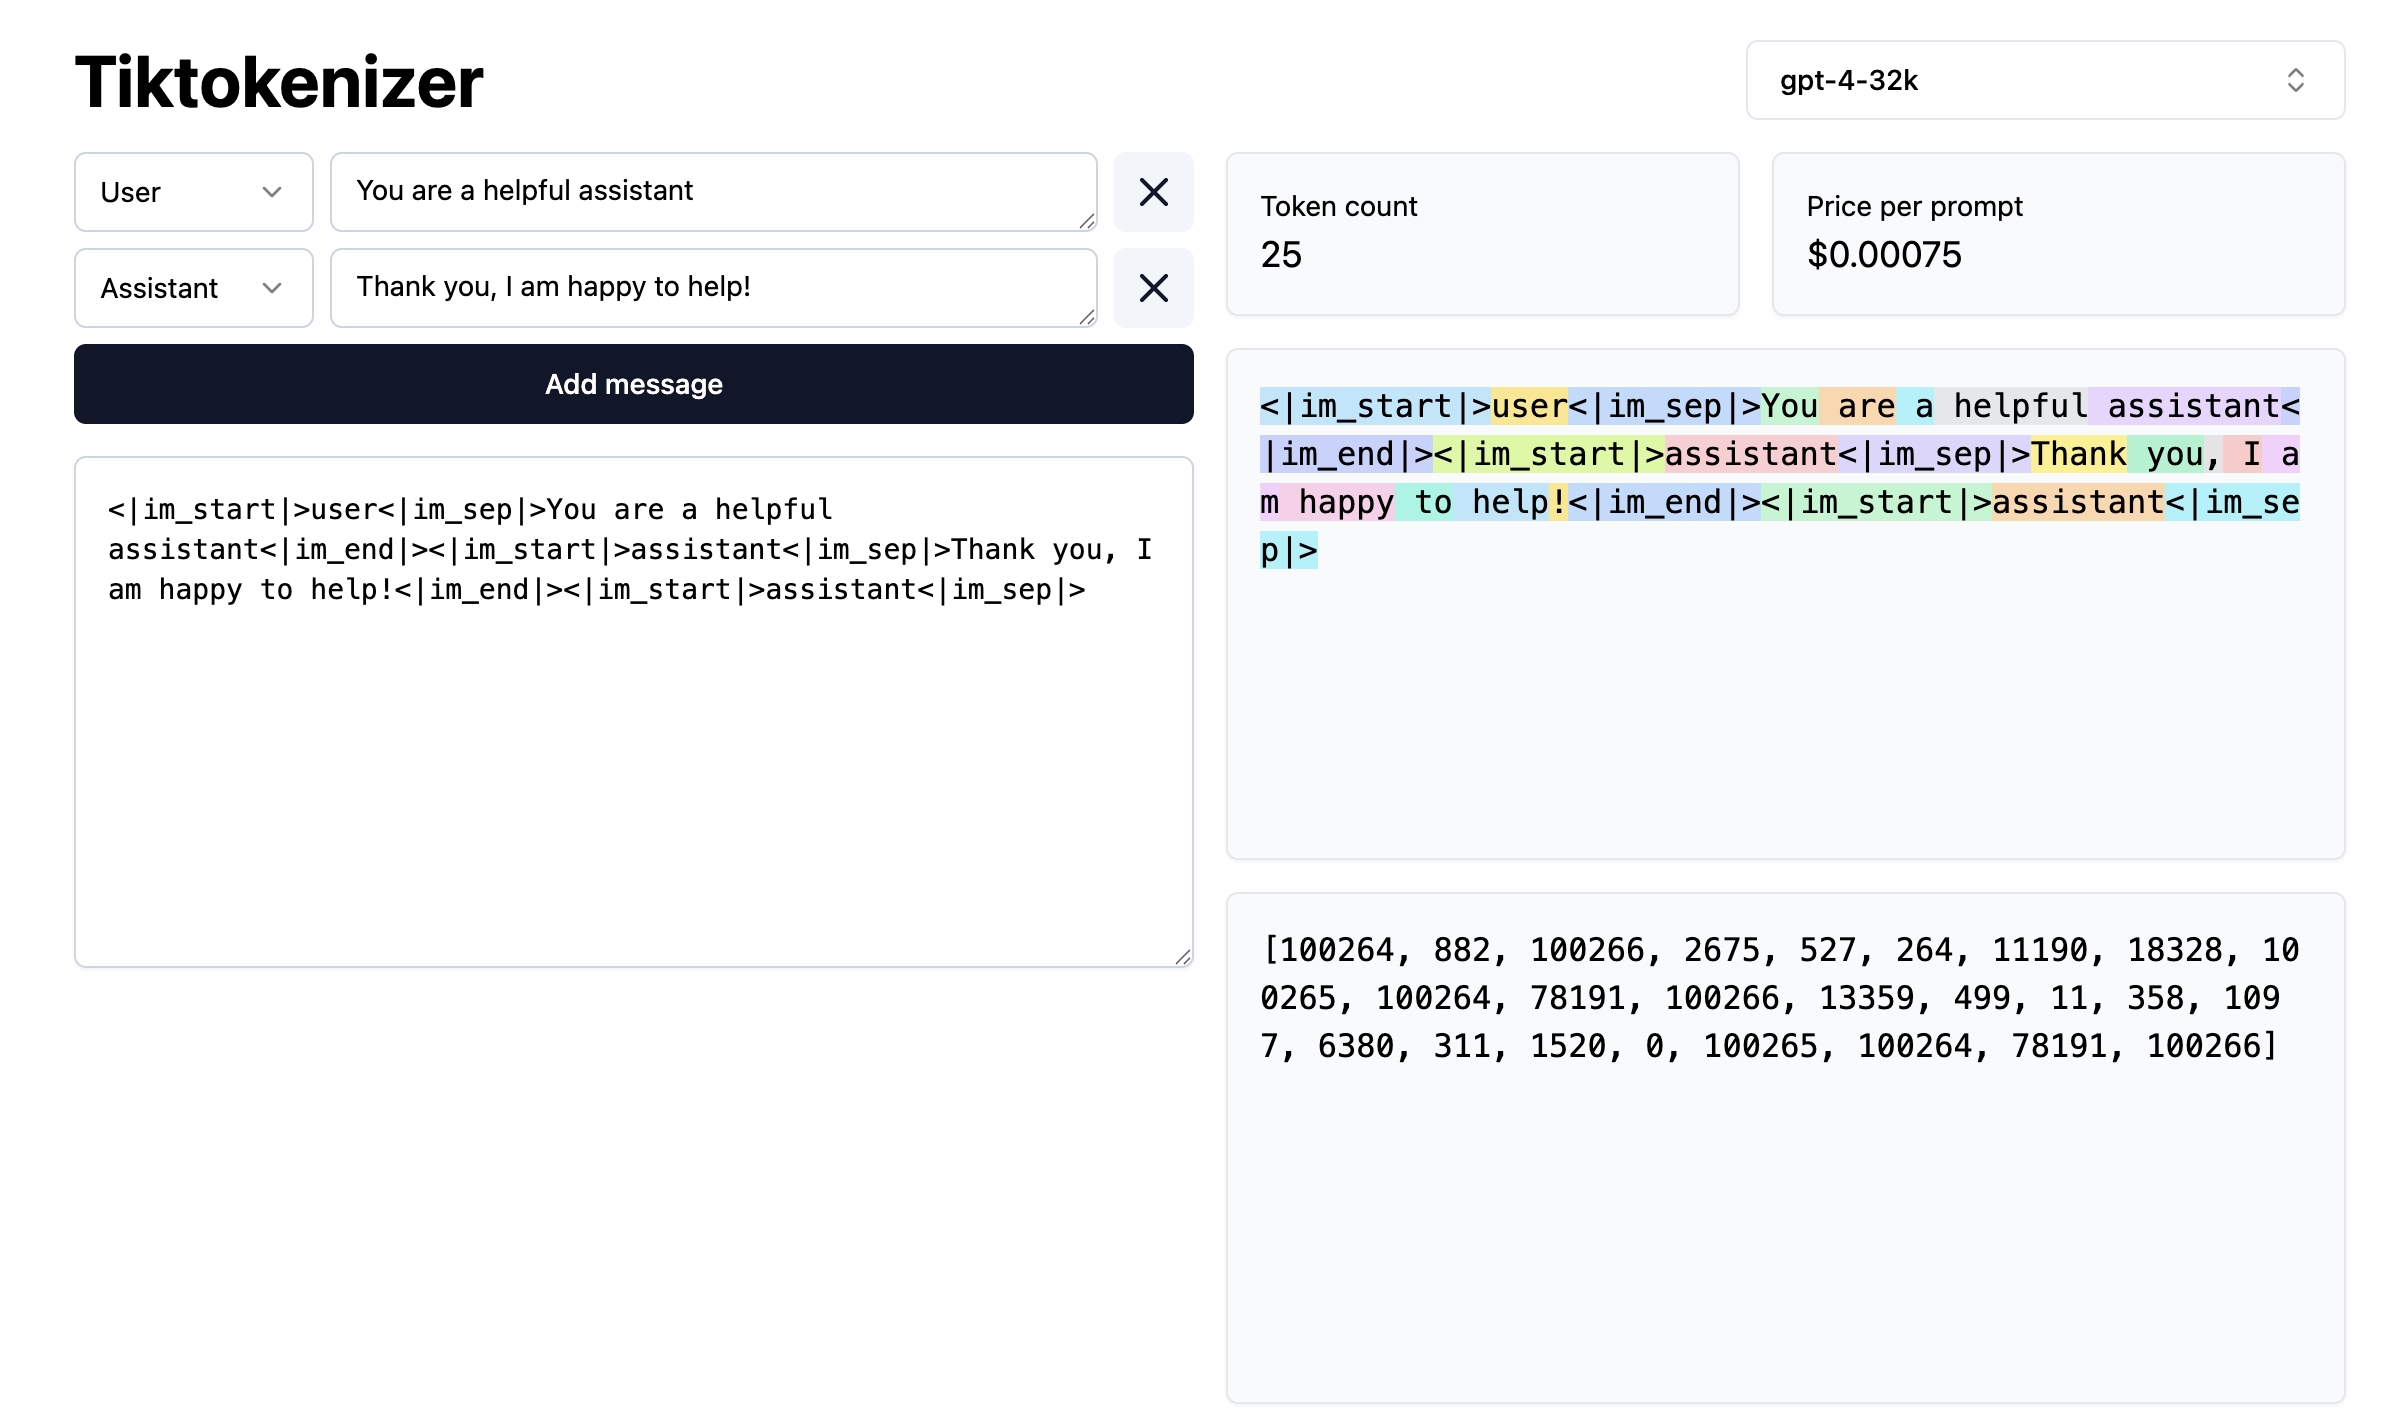Viewport: 2406px width, 1427px height.
Task: Click the Tiktokenizer title heading
Action: pyautogui.click(x=279, y=82)
